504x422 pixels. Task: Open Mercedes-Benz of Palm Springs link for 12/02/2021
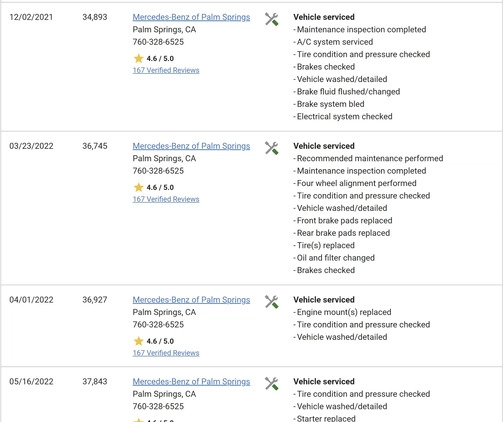(191, 17)
